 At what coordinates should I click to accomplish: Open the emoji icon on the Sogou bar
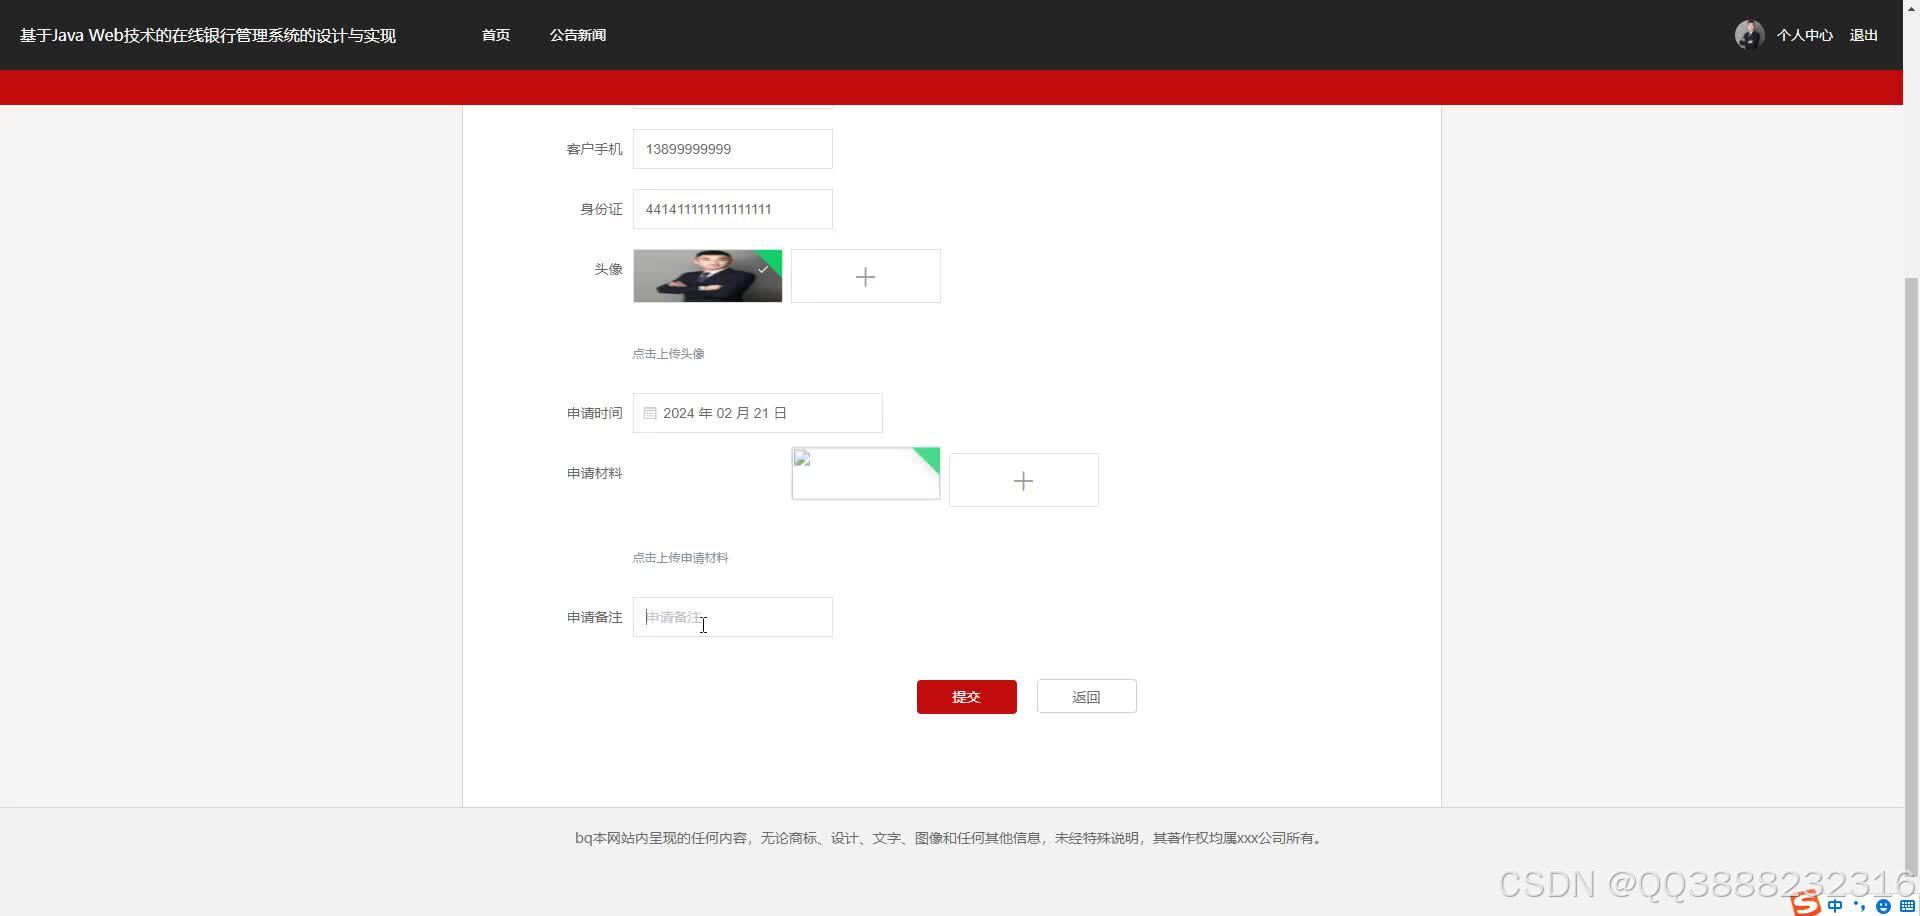coord(1883,906)
